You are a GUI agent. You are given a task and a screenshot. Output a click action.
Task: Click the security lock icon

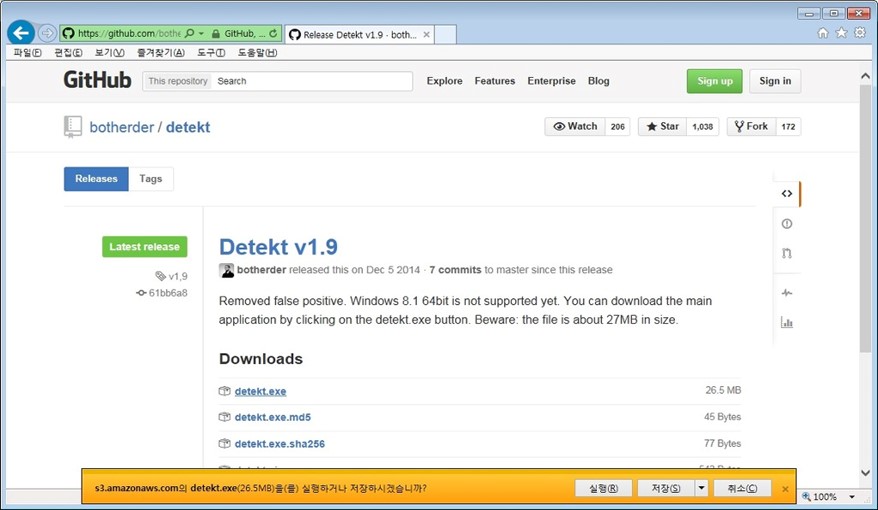coord(216,34)
